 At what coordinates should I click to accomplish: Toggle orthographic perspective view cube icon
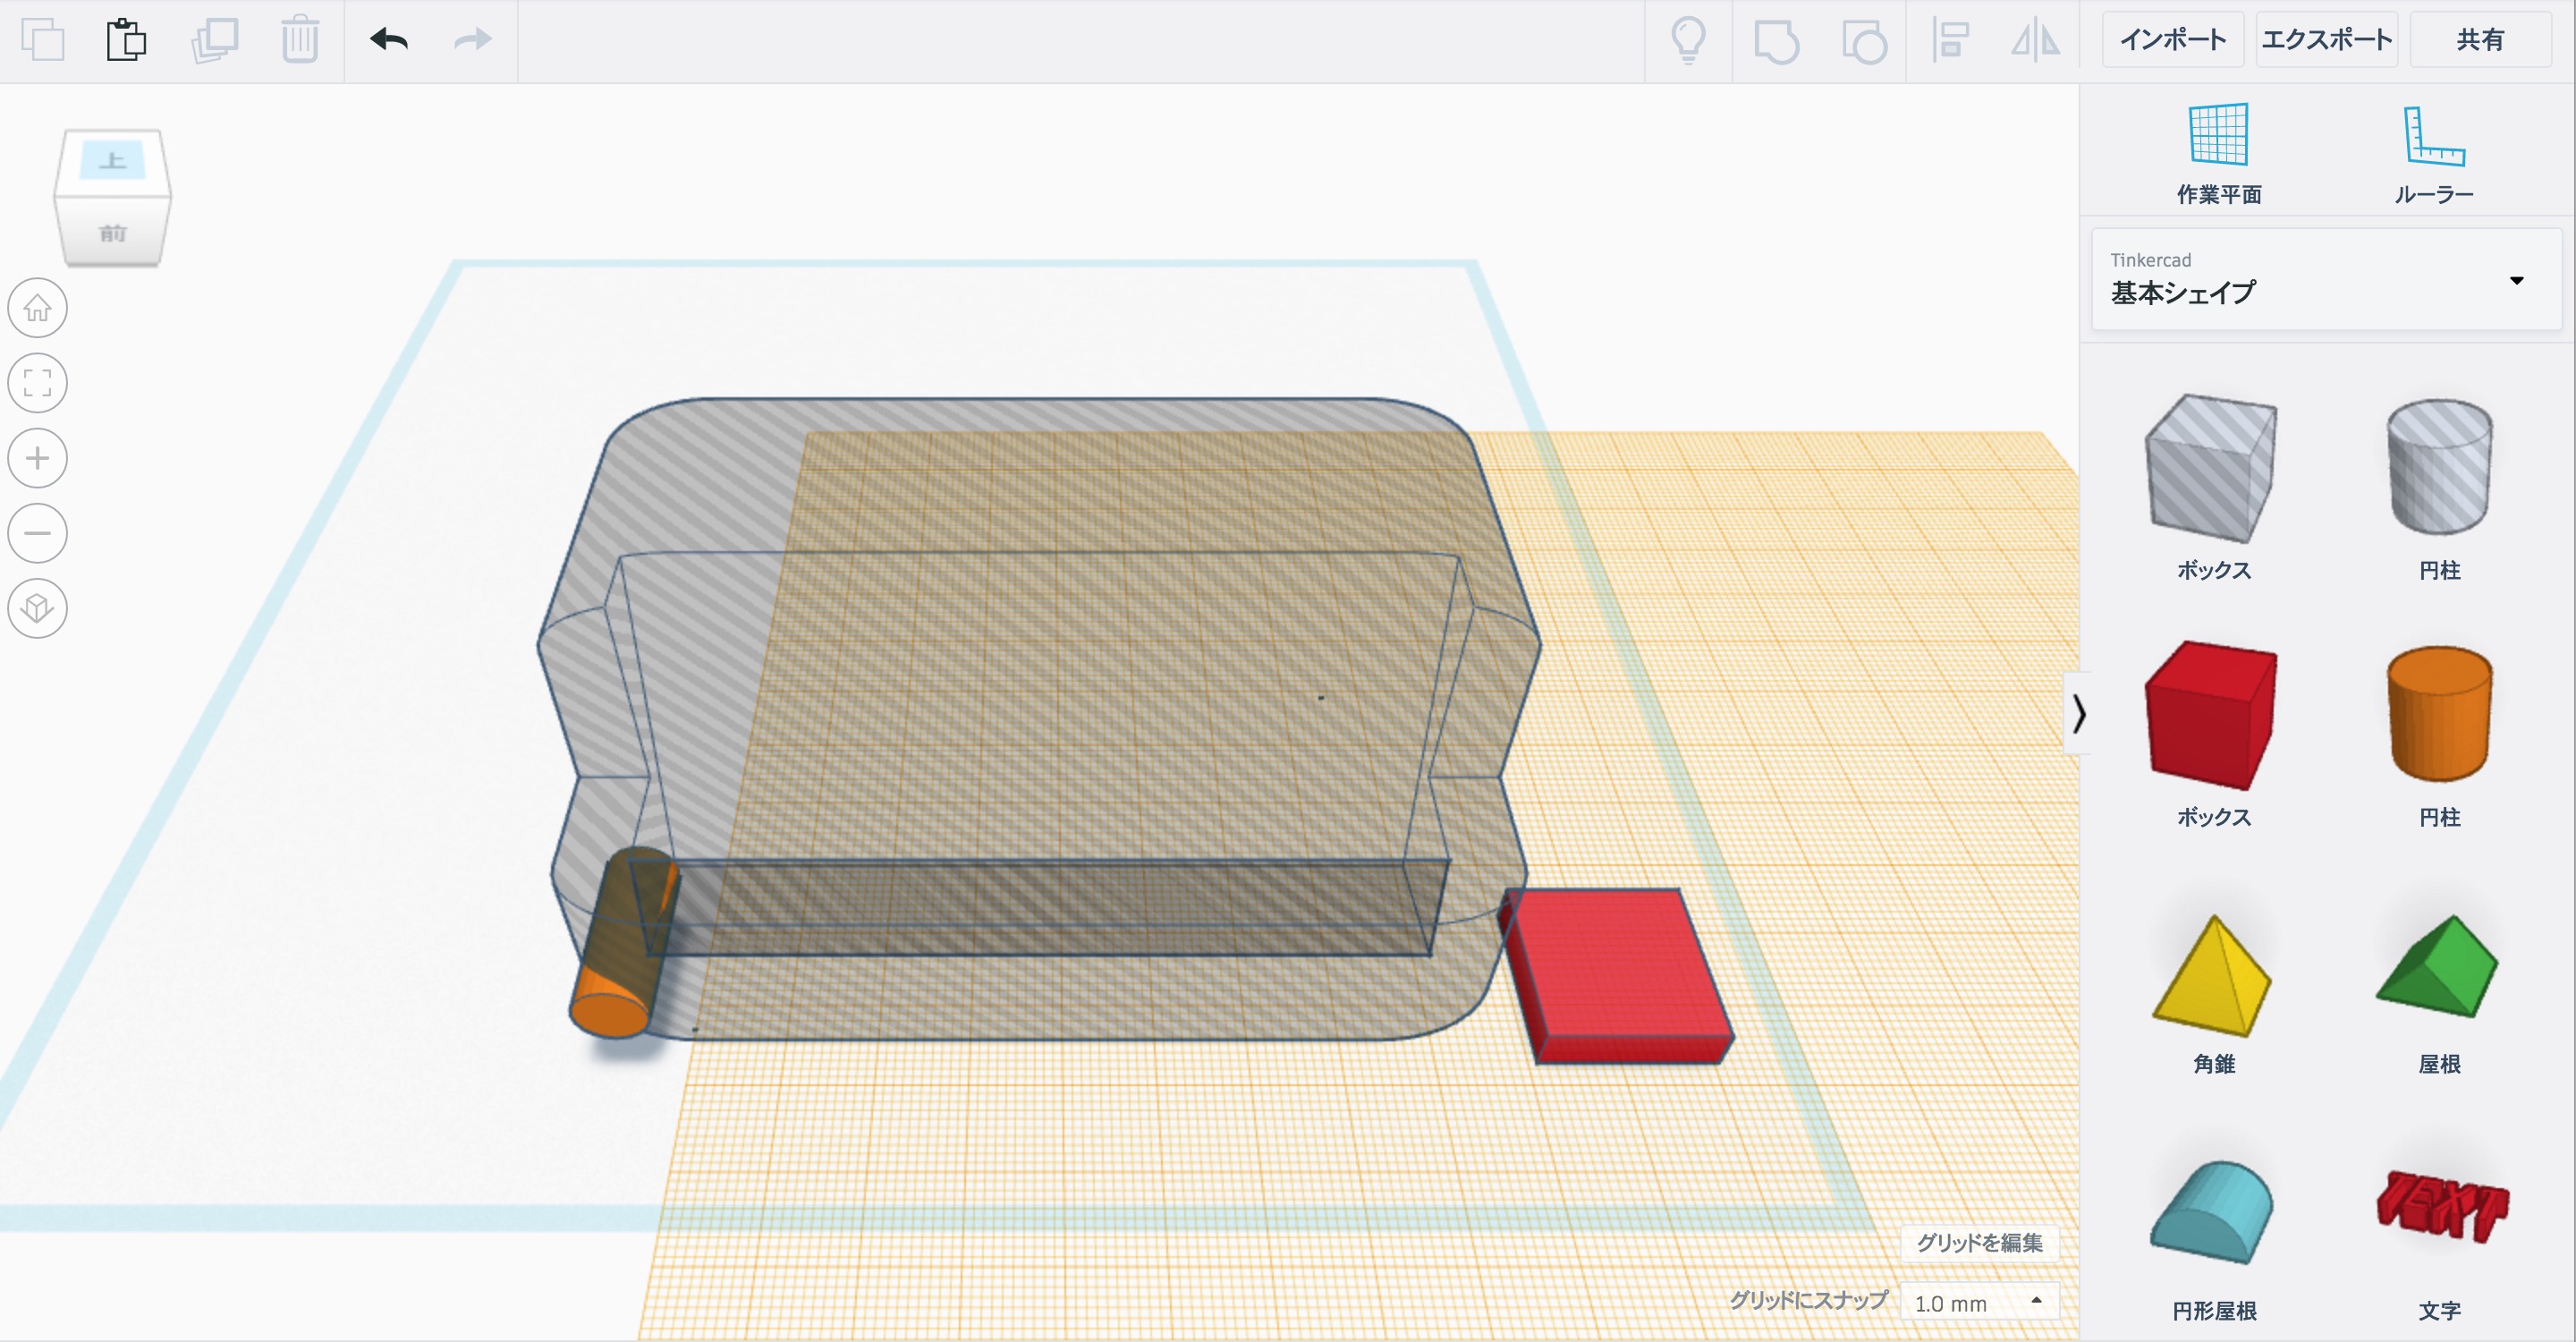point(38,608)
